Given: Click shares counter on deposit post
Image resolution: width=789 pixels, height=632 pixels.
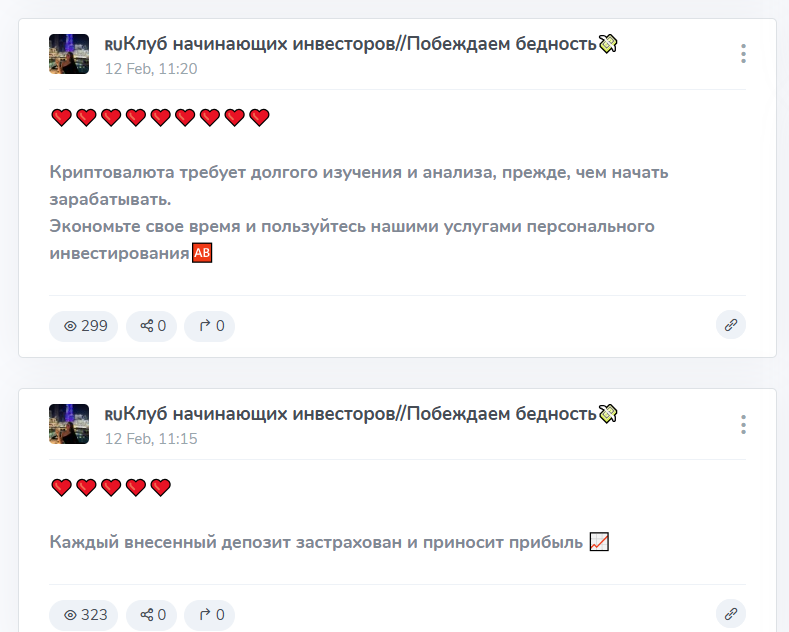Looking at the screenshot, I should pyautogui.click(x=152, y=615).
